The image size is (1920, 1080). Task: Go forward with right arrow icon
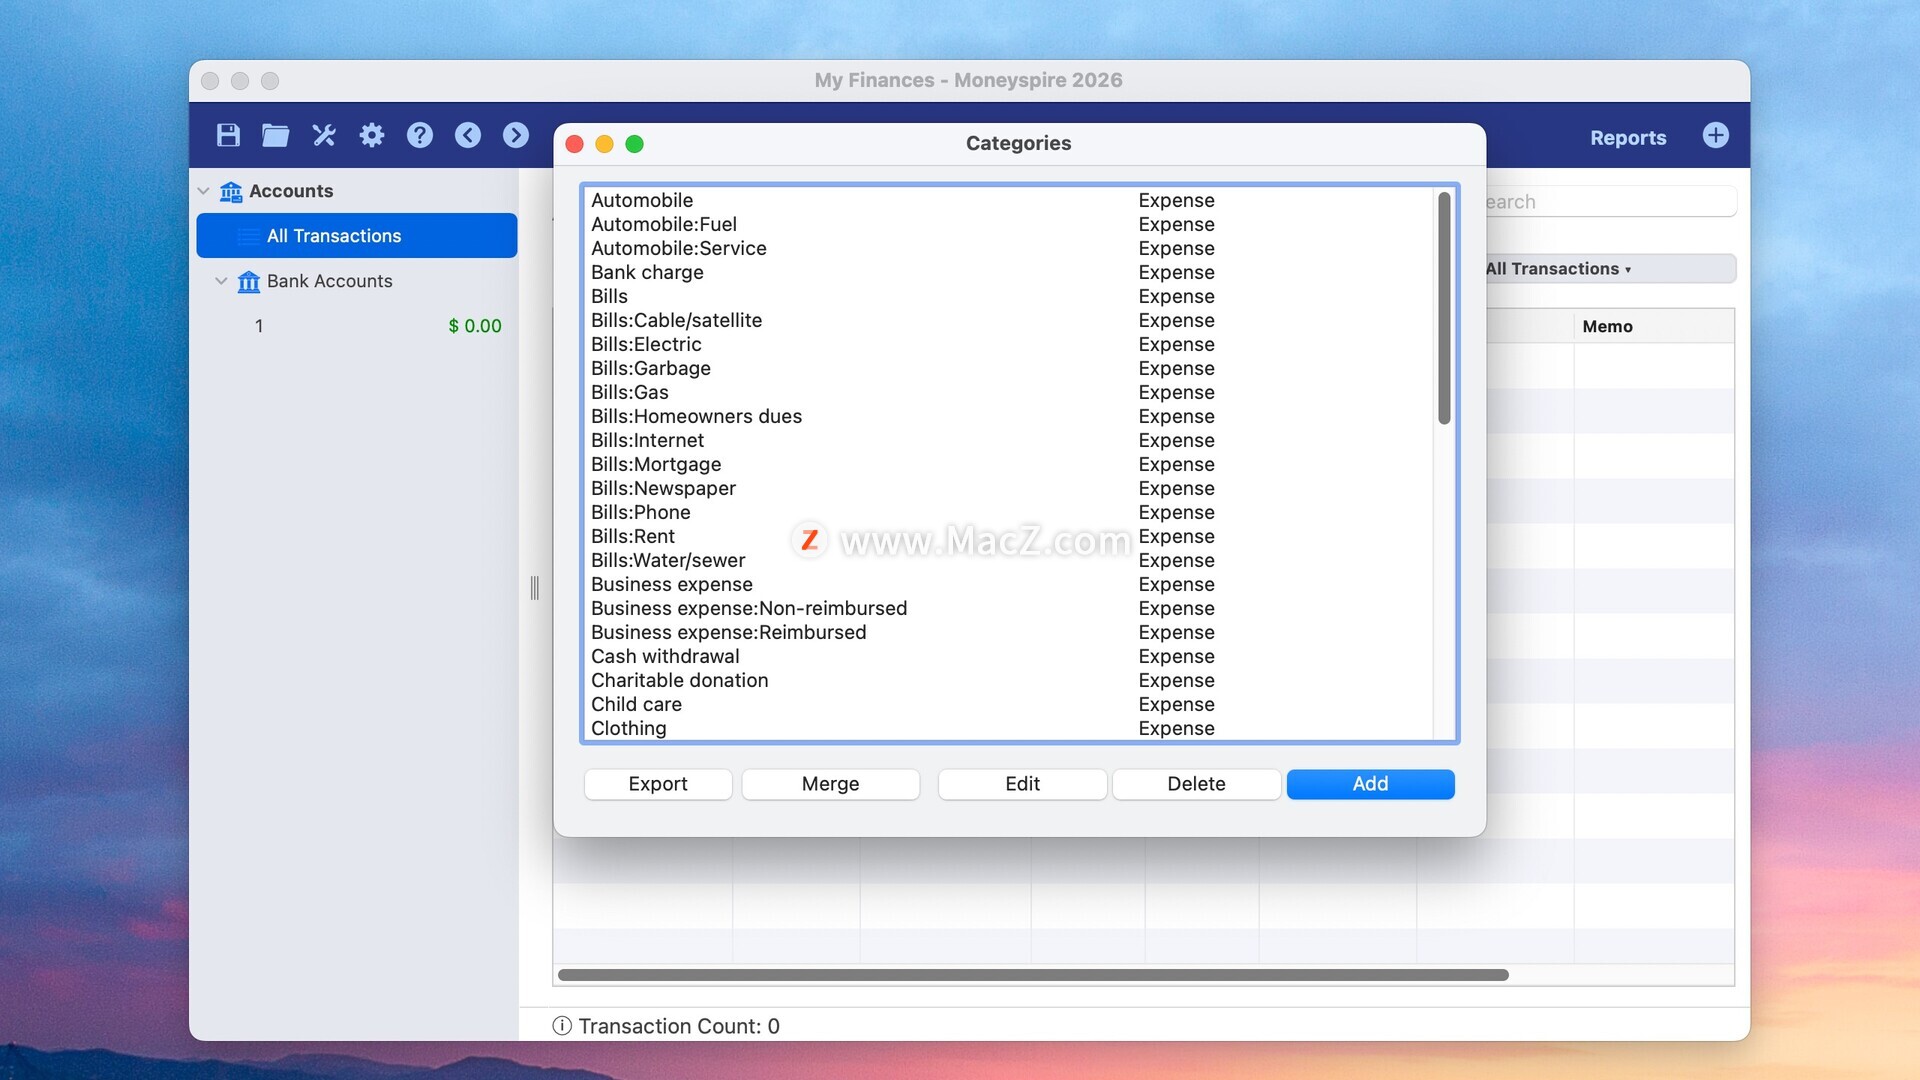[516, 135]
